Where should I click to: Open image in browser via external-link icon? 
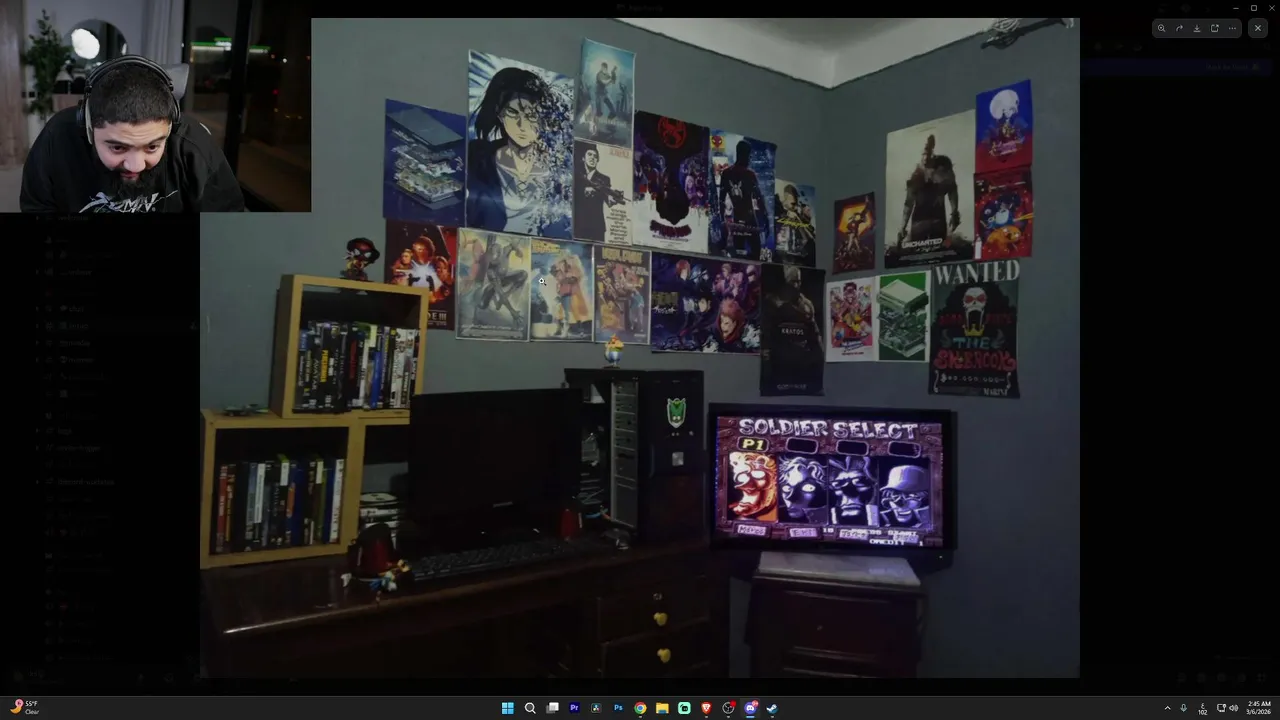1215,28
